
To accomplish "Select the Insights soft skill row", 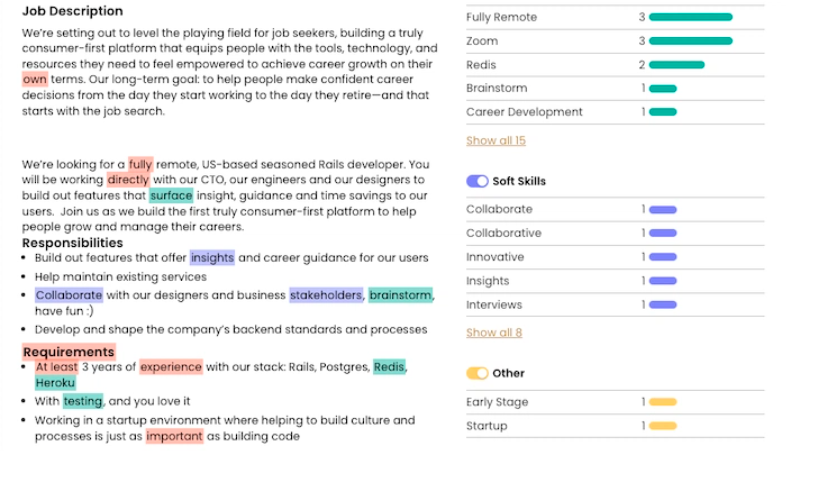I will pyautogui.click(x=615, y=281).
